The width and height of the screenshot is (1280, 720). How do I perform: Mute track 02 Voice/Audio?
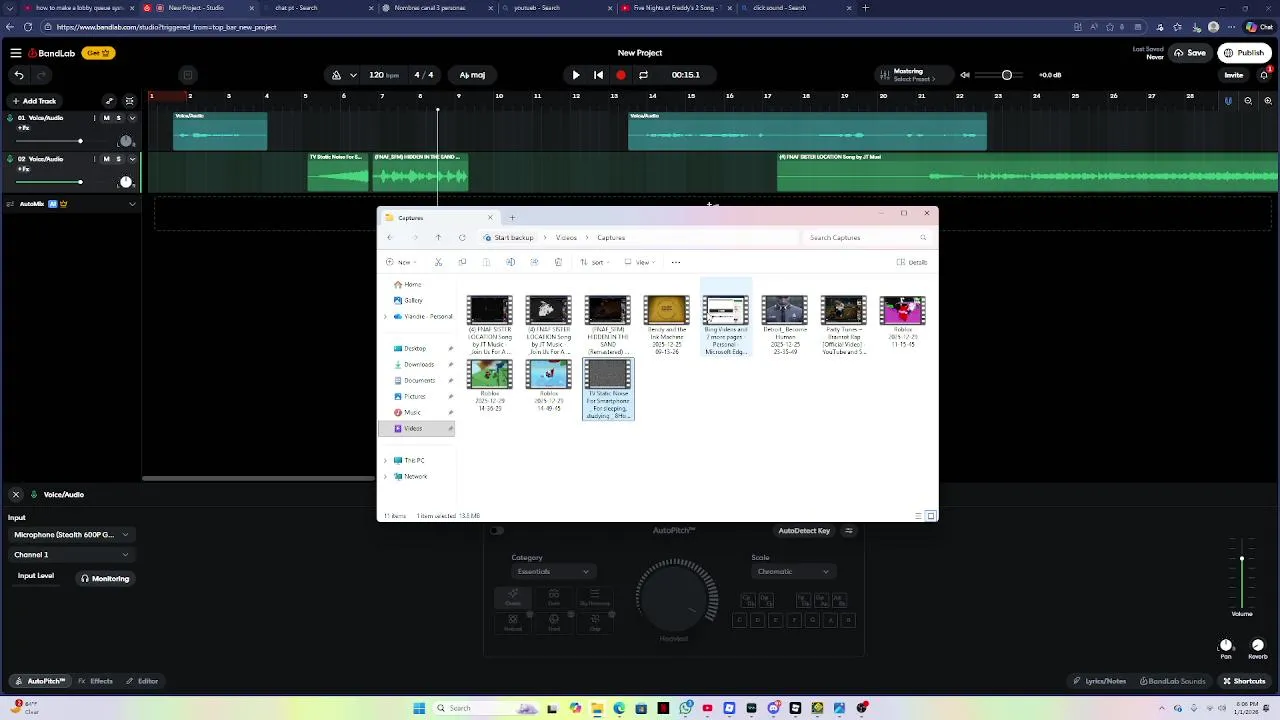[107, 159]
